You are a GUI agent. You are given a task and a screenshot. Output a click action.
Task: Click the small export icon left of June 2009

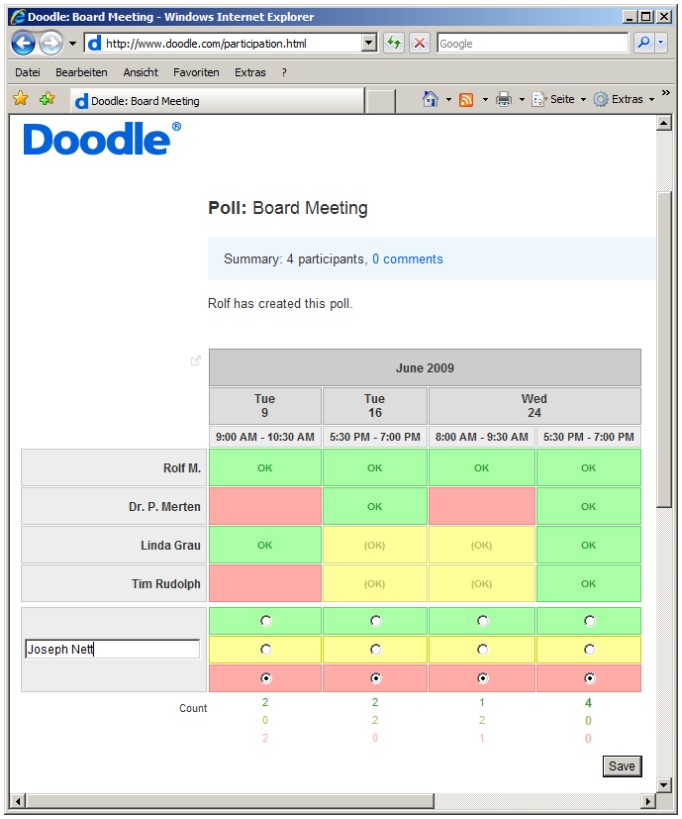[x=195, y=360]
